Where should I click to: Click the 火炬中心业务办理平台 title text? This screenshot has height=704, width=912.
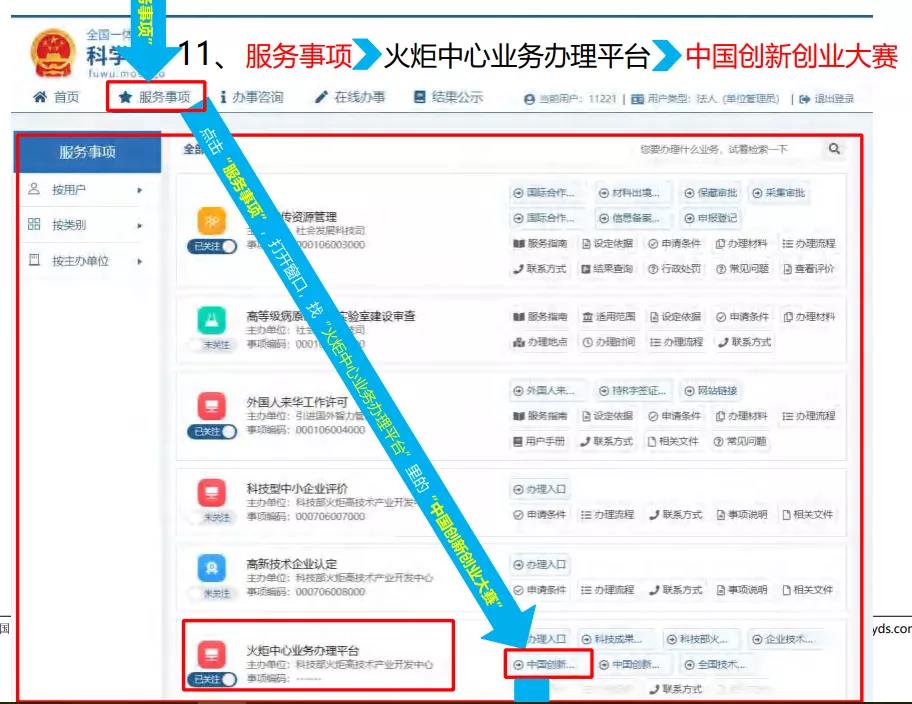(302, 650)
